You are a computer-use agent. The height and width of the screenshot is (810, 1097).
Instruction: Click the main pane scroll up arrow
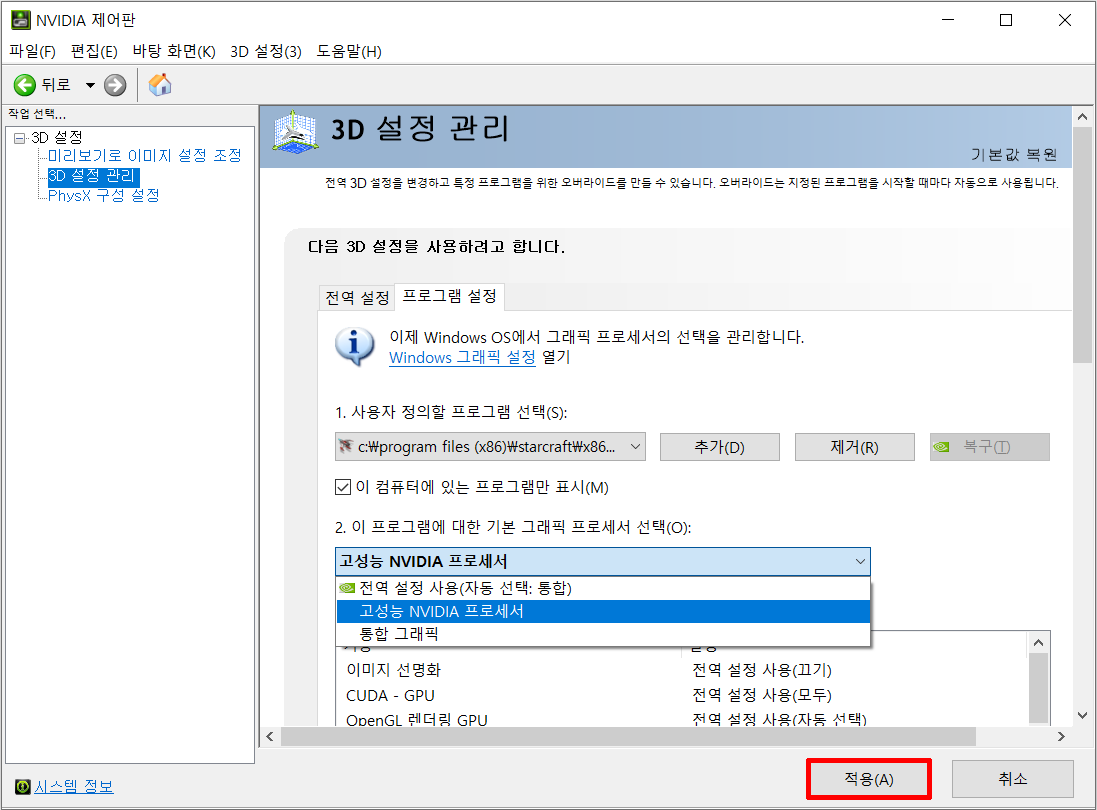(x=1082, y=117)
